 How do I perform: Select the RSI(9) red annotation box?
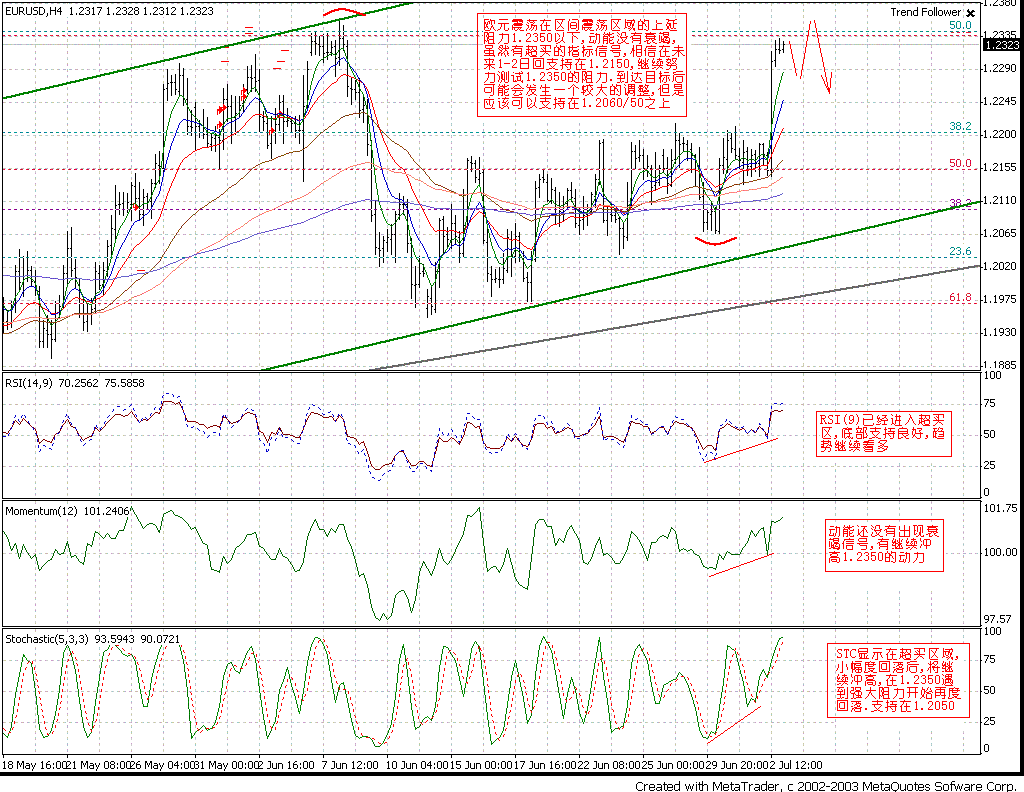pyautogui.click(x=884, y=434)
